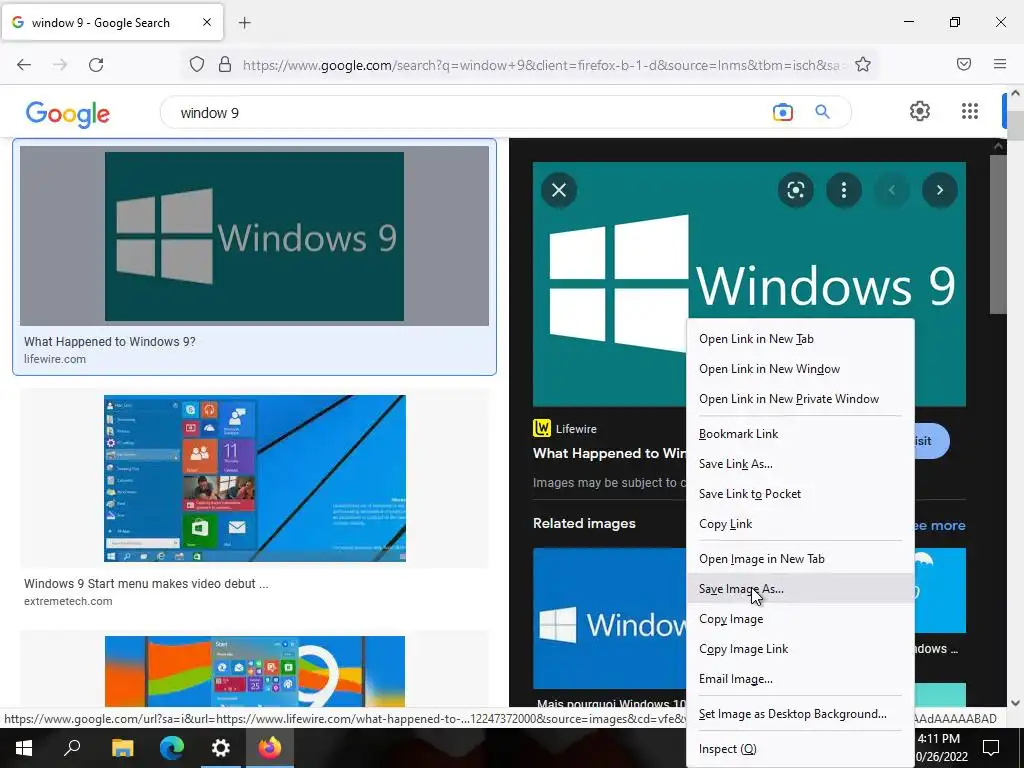The width and height of the screenshot is (1024, 768).
Task: Open 'Windows 9 Start menu makes video debut' title
Action: click(x=146, y=584)
